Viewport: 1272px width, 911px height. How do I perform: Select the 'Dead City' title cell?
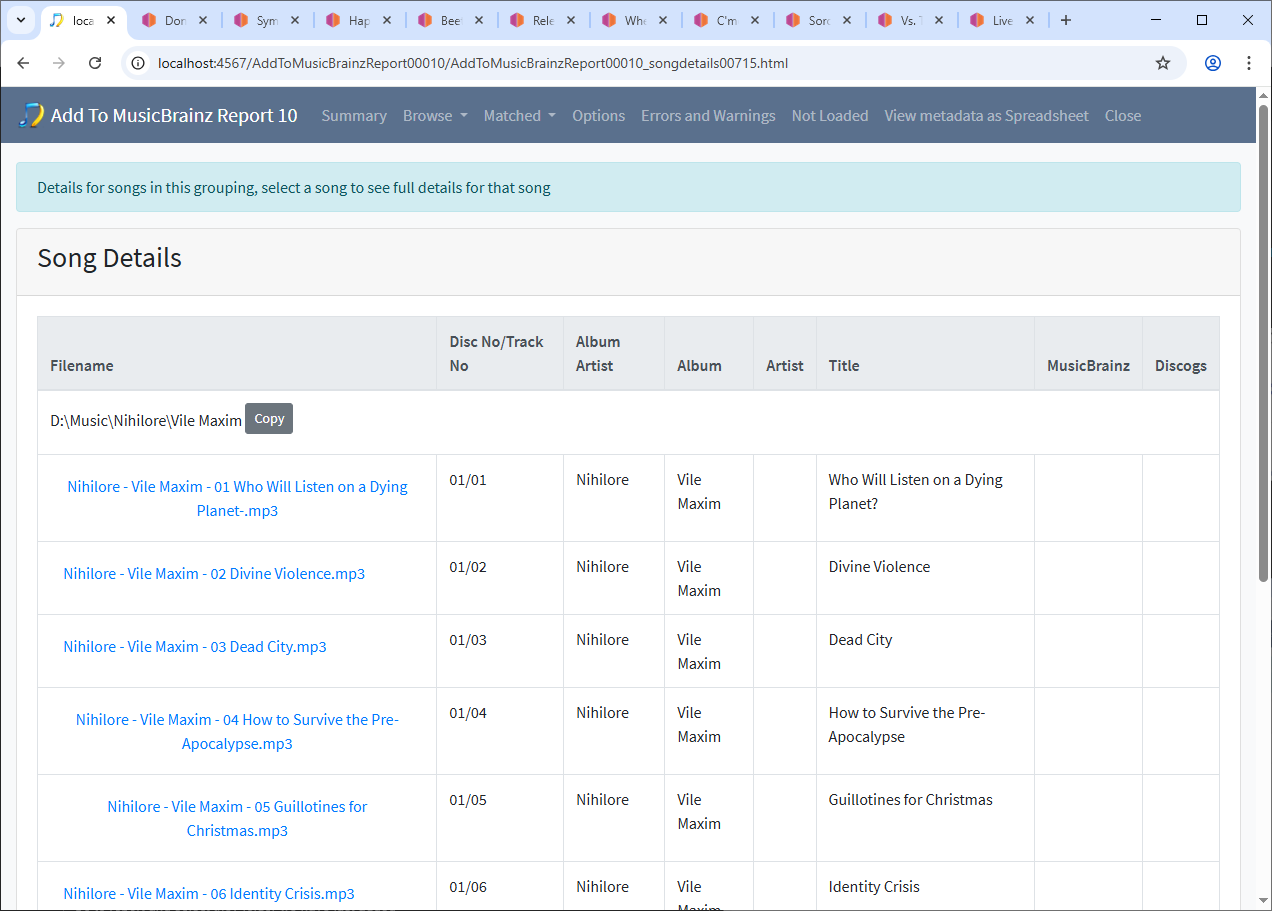(x=925, y=651)
